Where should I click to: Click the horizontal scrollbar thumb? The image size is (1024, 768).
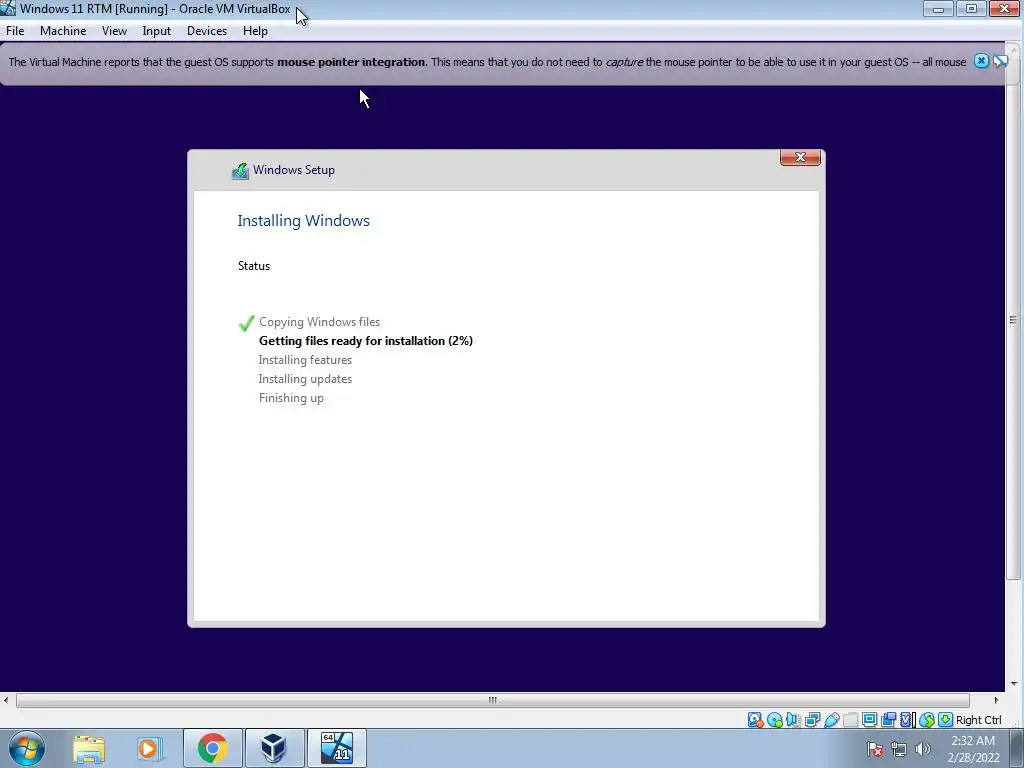(x=492, y=700)
